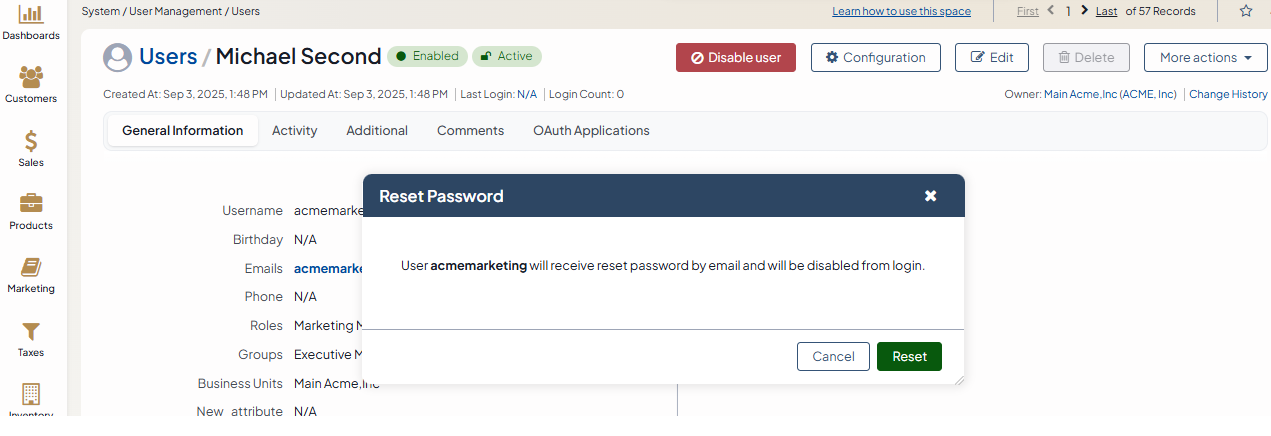The image size is (1271, 436).
Task: Click the Reset button
Action: (909, 357)
